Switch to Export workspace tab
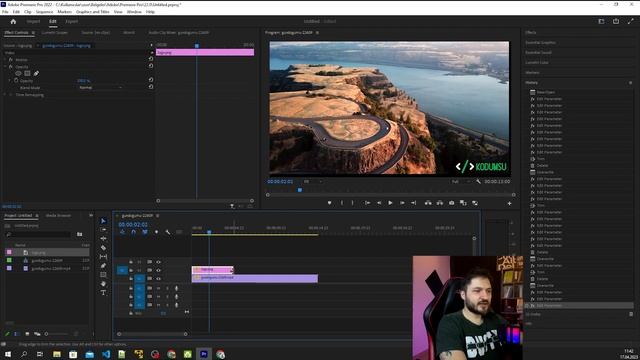The height and width of the screenshot is (360, 640). [x=71, y=21]
